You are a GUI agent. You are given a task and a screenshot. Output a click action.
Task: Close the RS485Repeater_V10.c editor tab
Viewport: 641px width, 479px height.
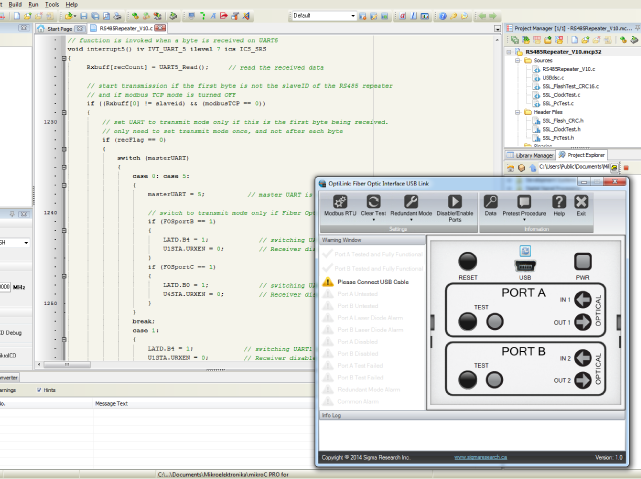tap(160, 28)
